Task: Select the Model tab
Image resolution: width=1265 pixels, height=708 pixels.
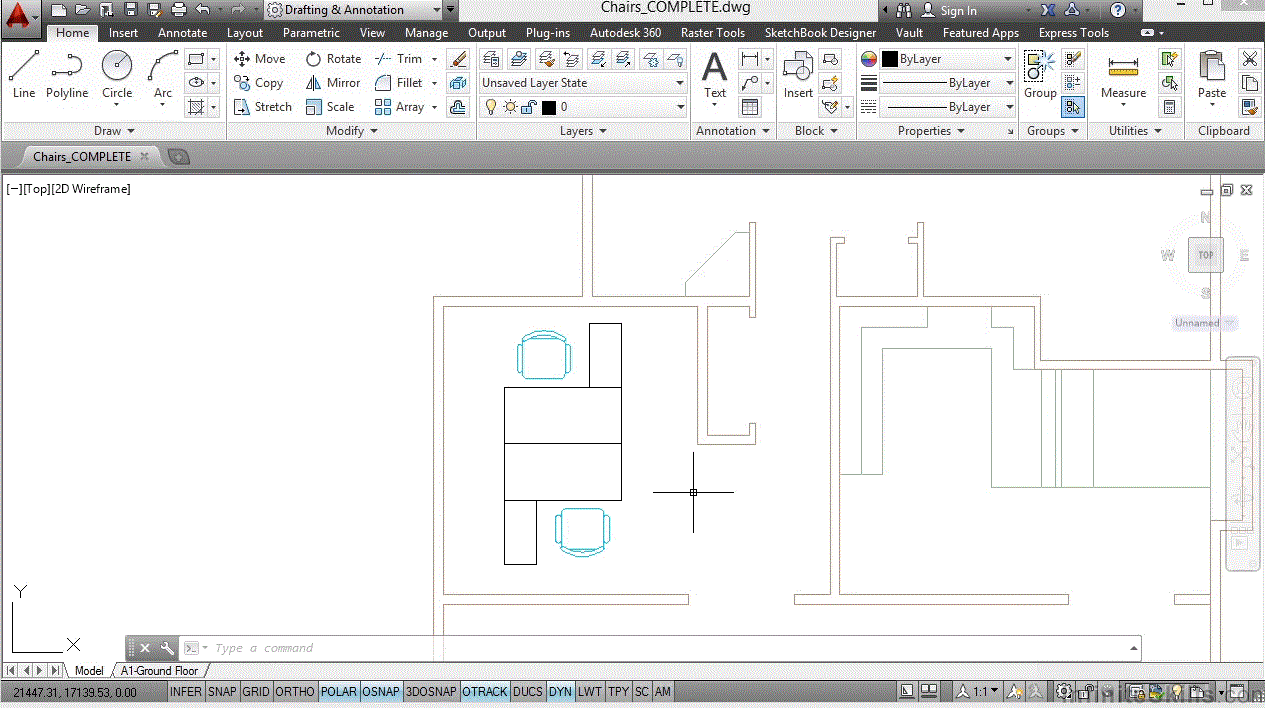Action: point(89,671)
